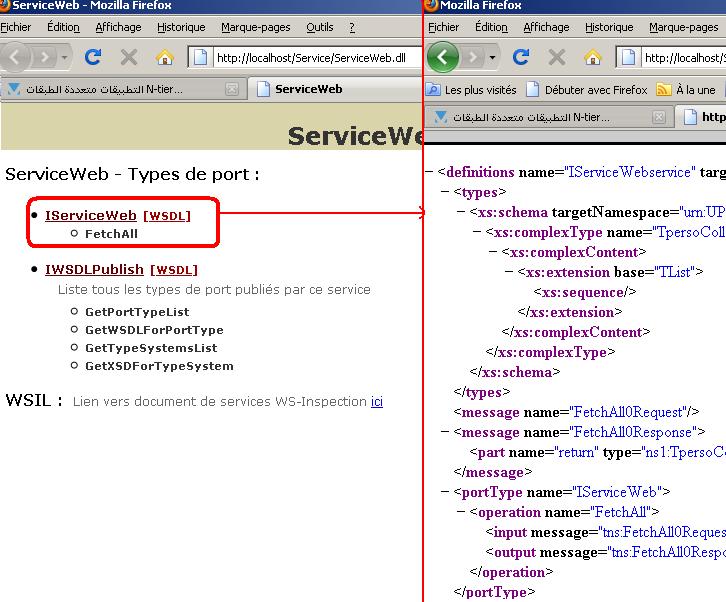Open the IServiceWeb port type link

91,215
